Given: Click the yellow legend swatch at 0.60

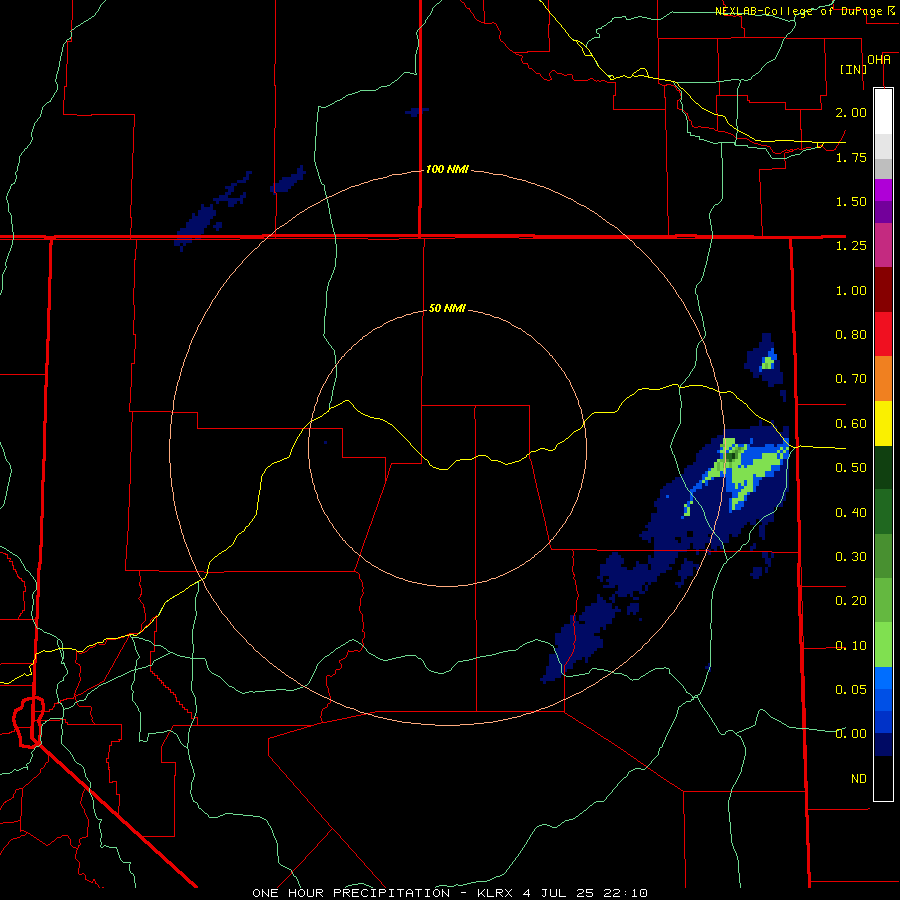Looking at the screenshot, I should click(x=883, y=424).
